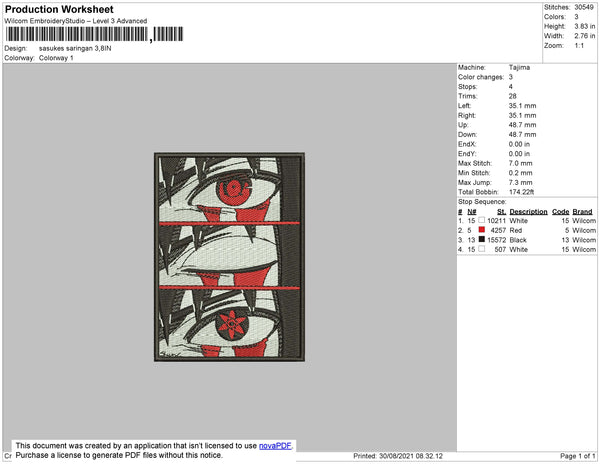
Task: Click the stitch count 15572 in stop 3
Action: point(496,240)
